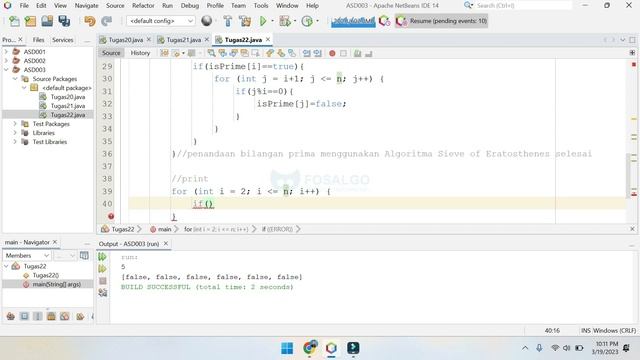The width and height of the screenshot is (640, 360).
Task: Toggle Show Inherited Members filter in Navigator
Action: [11, 316]
